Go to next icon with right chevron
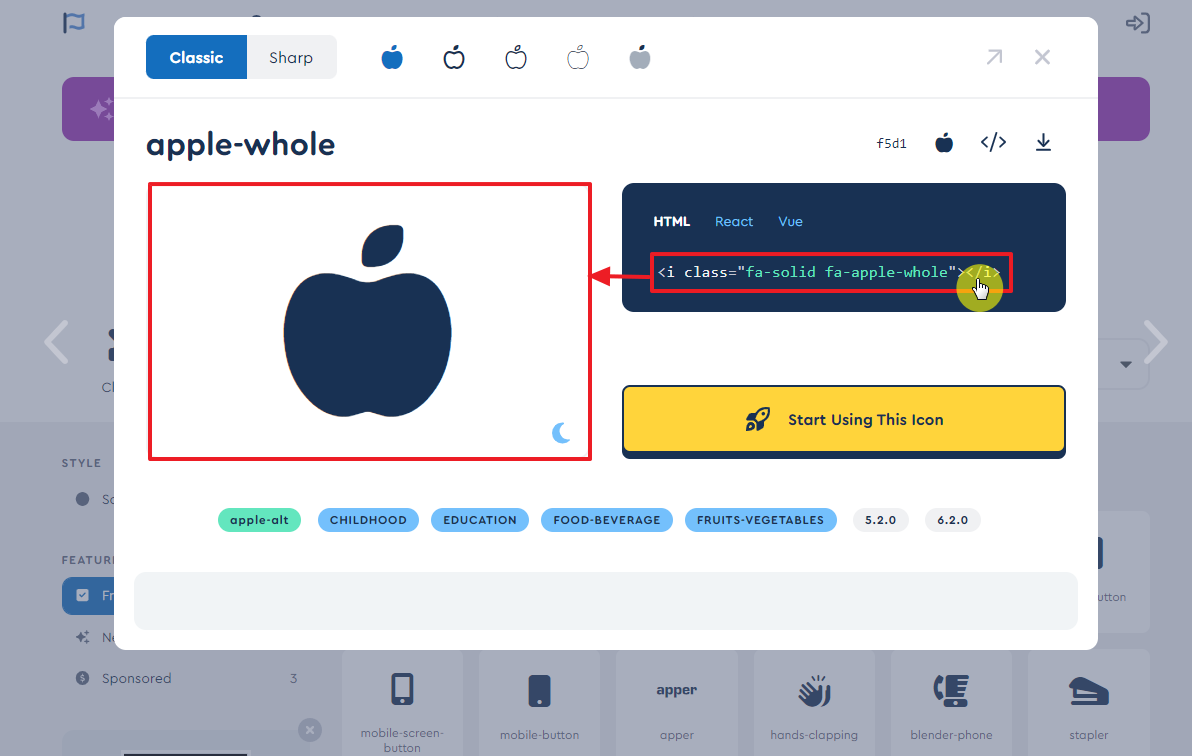 1156,342
